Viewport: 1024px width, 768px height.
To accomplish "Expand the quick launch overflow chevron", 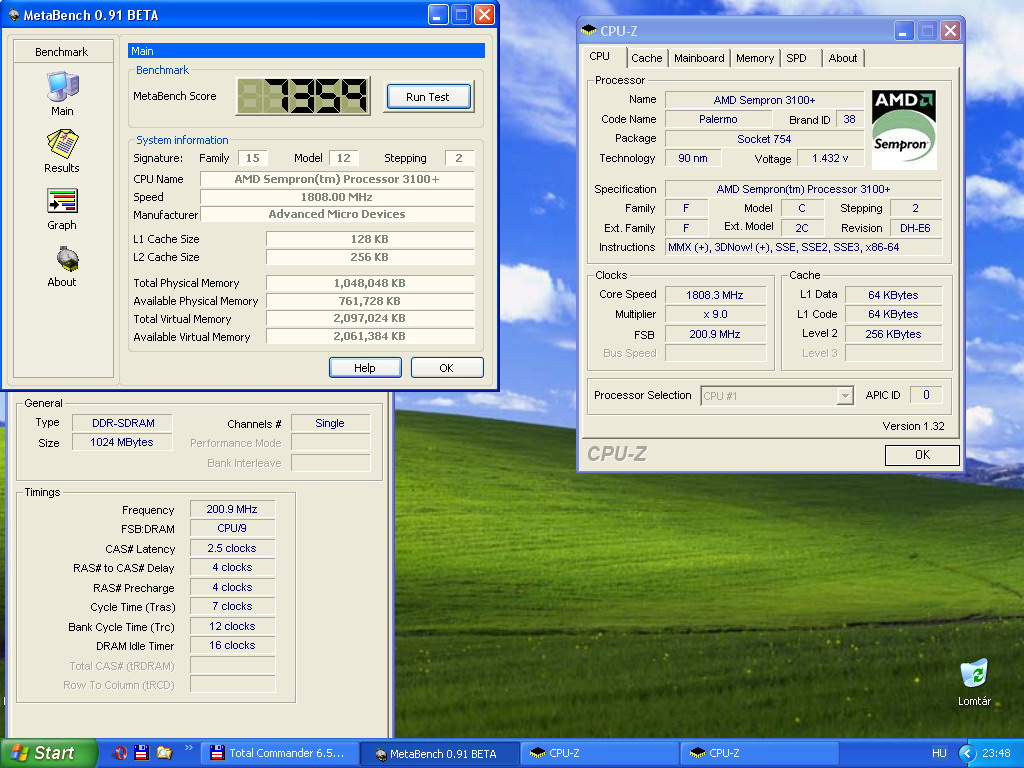I will (189, 748).
